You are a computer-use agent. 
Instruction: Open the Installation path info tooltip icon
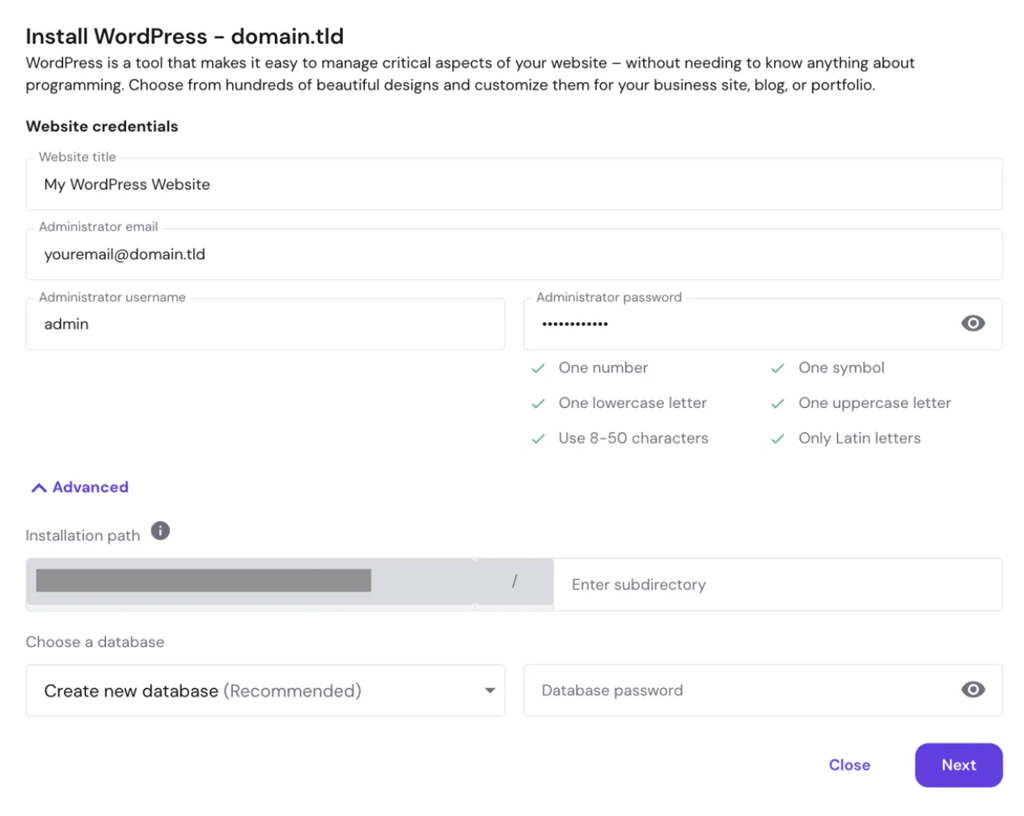[x=160, y=531]
